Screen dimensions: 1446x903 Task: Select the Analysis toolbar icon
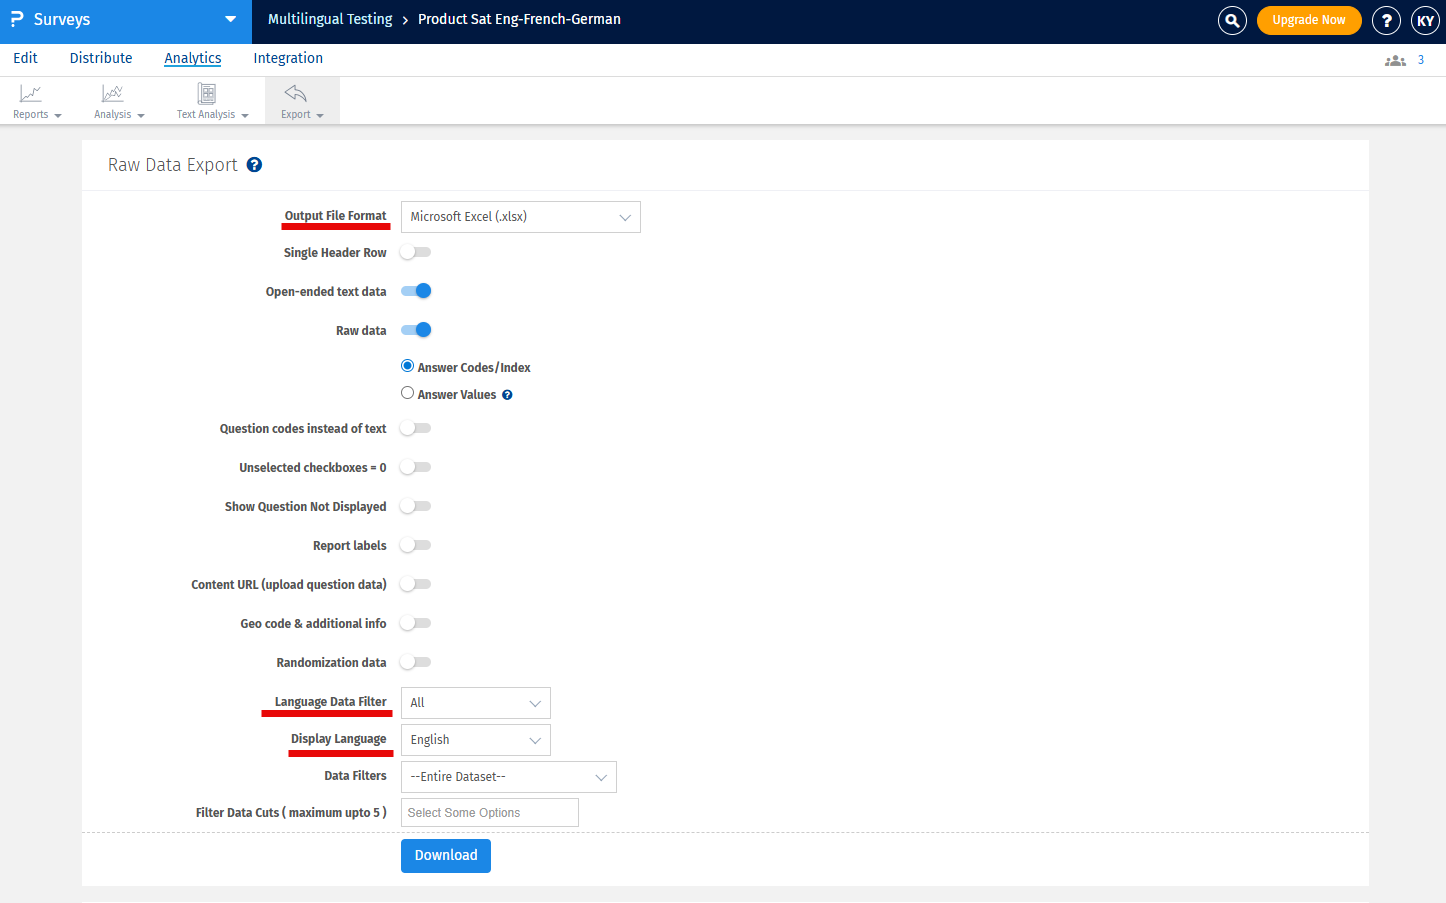tap(112, 99)
